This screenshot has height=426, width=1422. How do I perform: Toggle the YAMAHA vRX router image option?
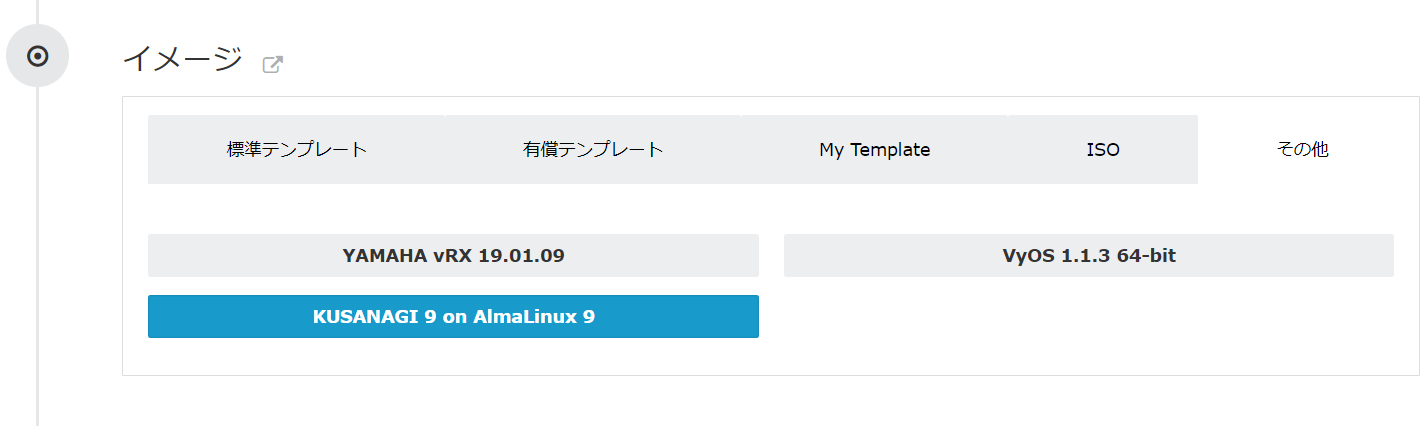click(x=453, y=256)
